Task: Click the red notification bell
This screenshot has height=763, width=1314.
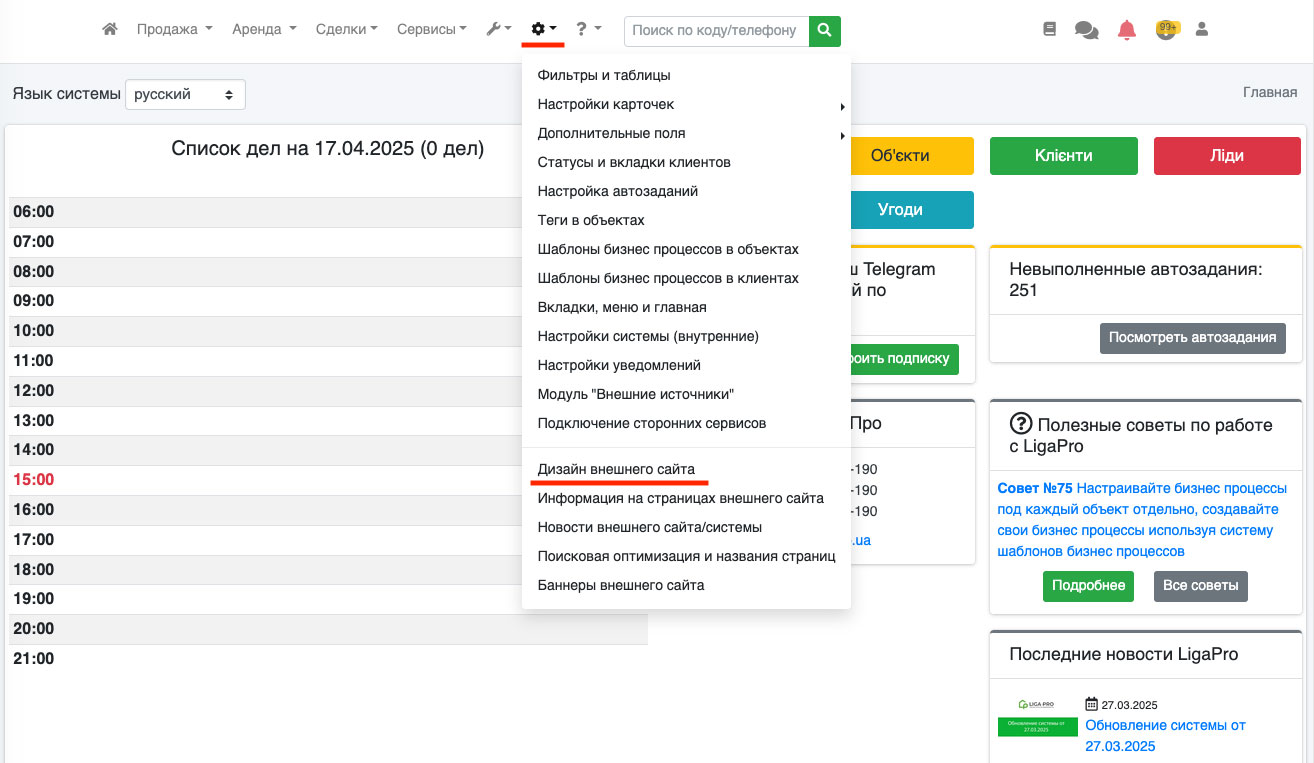Action: [1127, 30]
